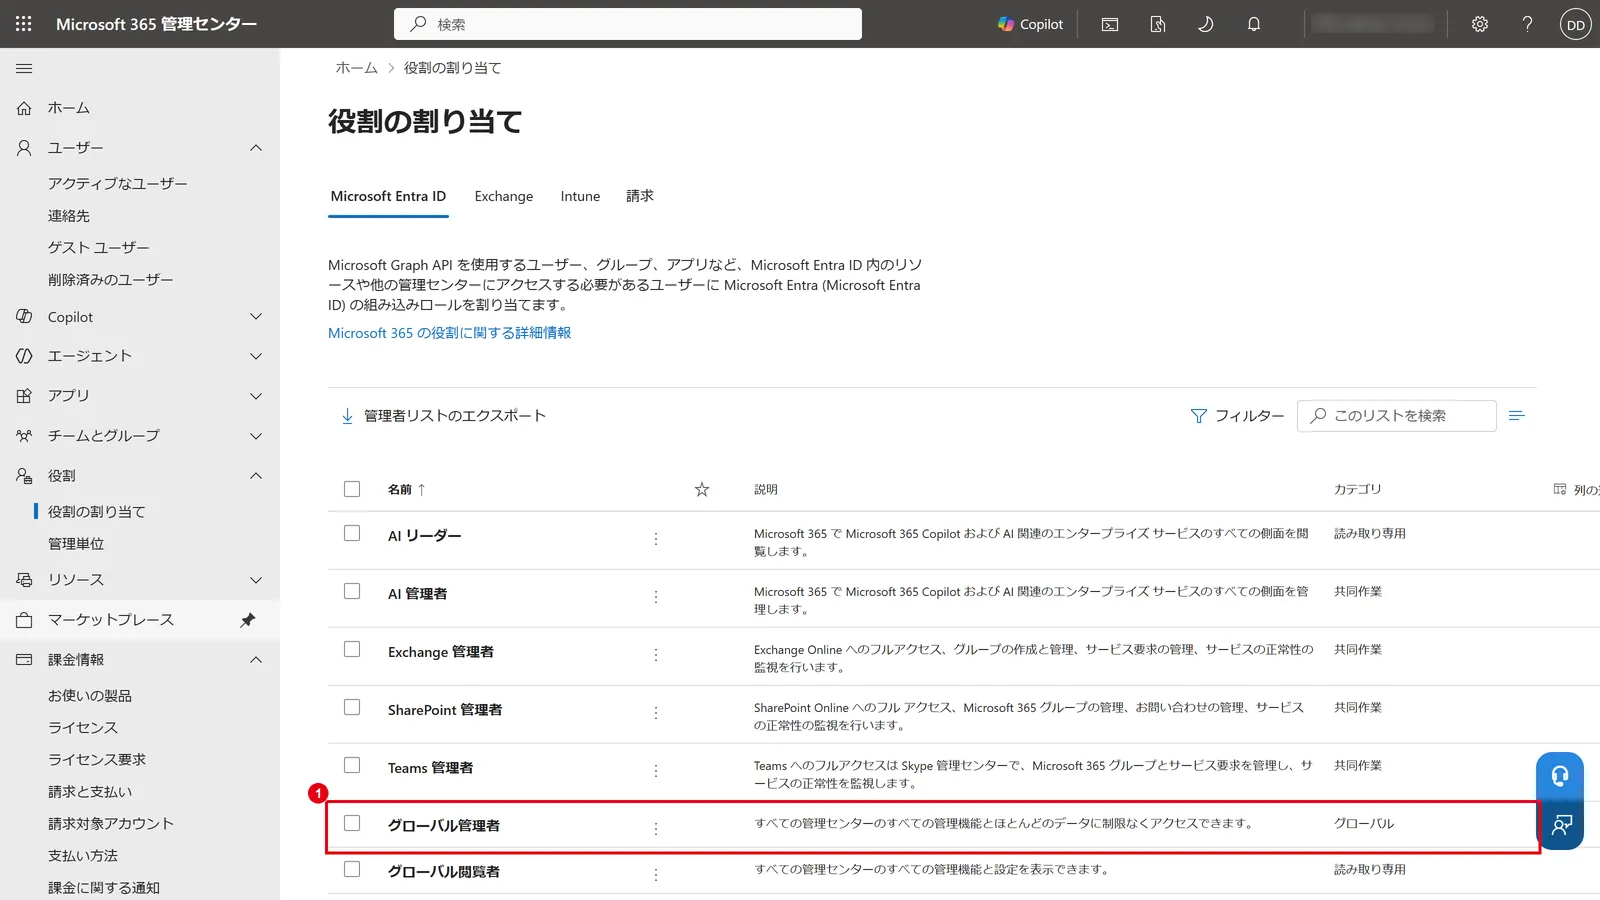Check the Teams 管理者 role checkbox
This screenshot has height=900, width=1600.
point(352,765)
